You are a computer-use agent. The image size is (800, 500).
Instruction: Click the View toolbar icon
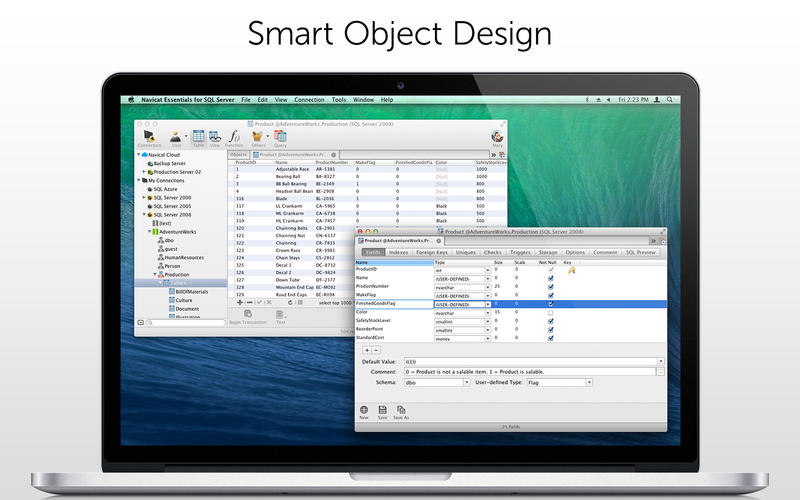click(215, 136)
